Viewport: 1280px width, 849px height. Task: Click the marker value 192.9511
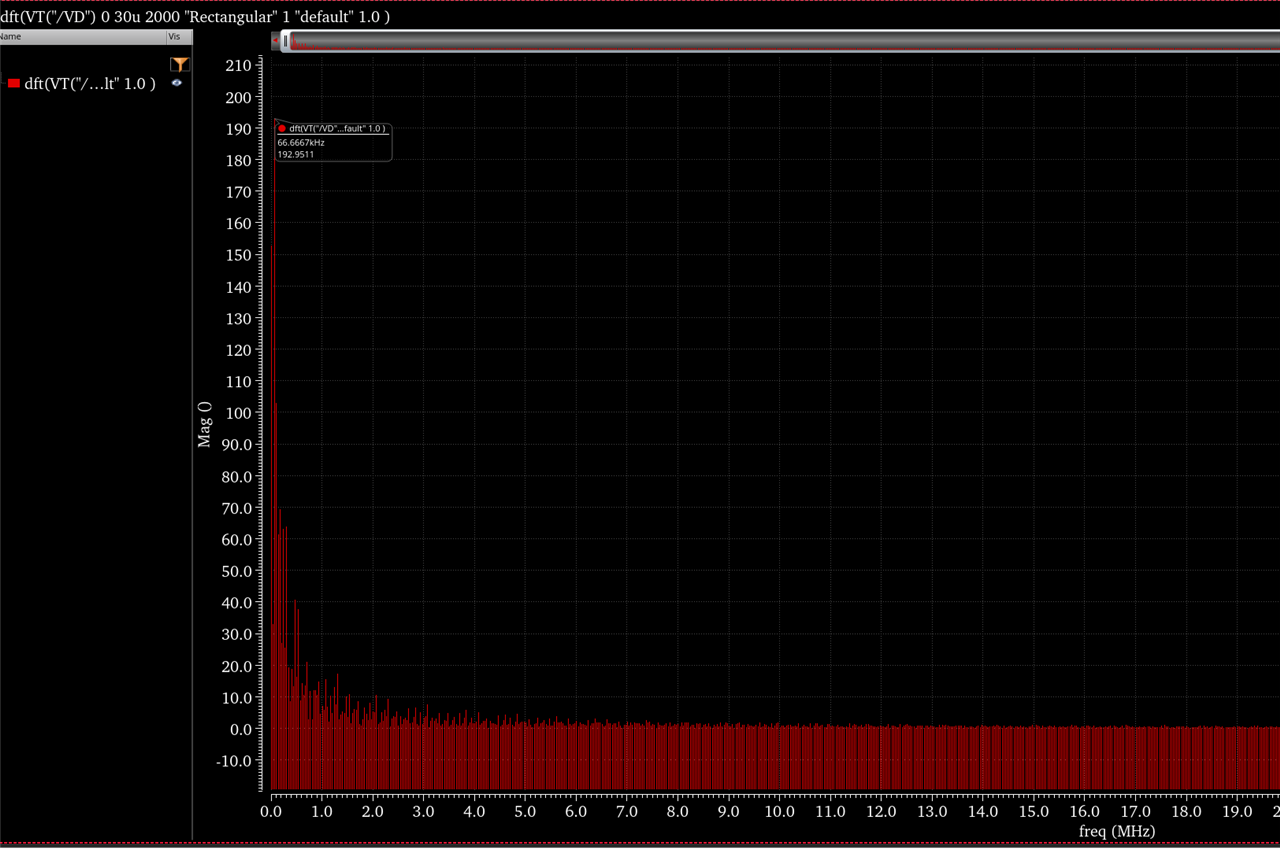[x=296, y=154]
